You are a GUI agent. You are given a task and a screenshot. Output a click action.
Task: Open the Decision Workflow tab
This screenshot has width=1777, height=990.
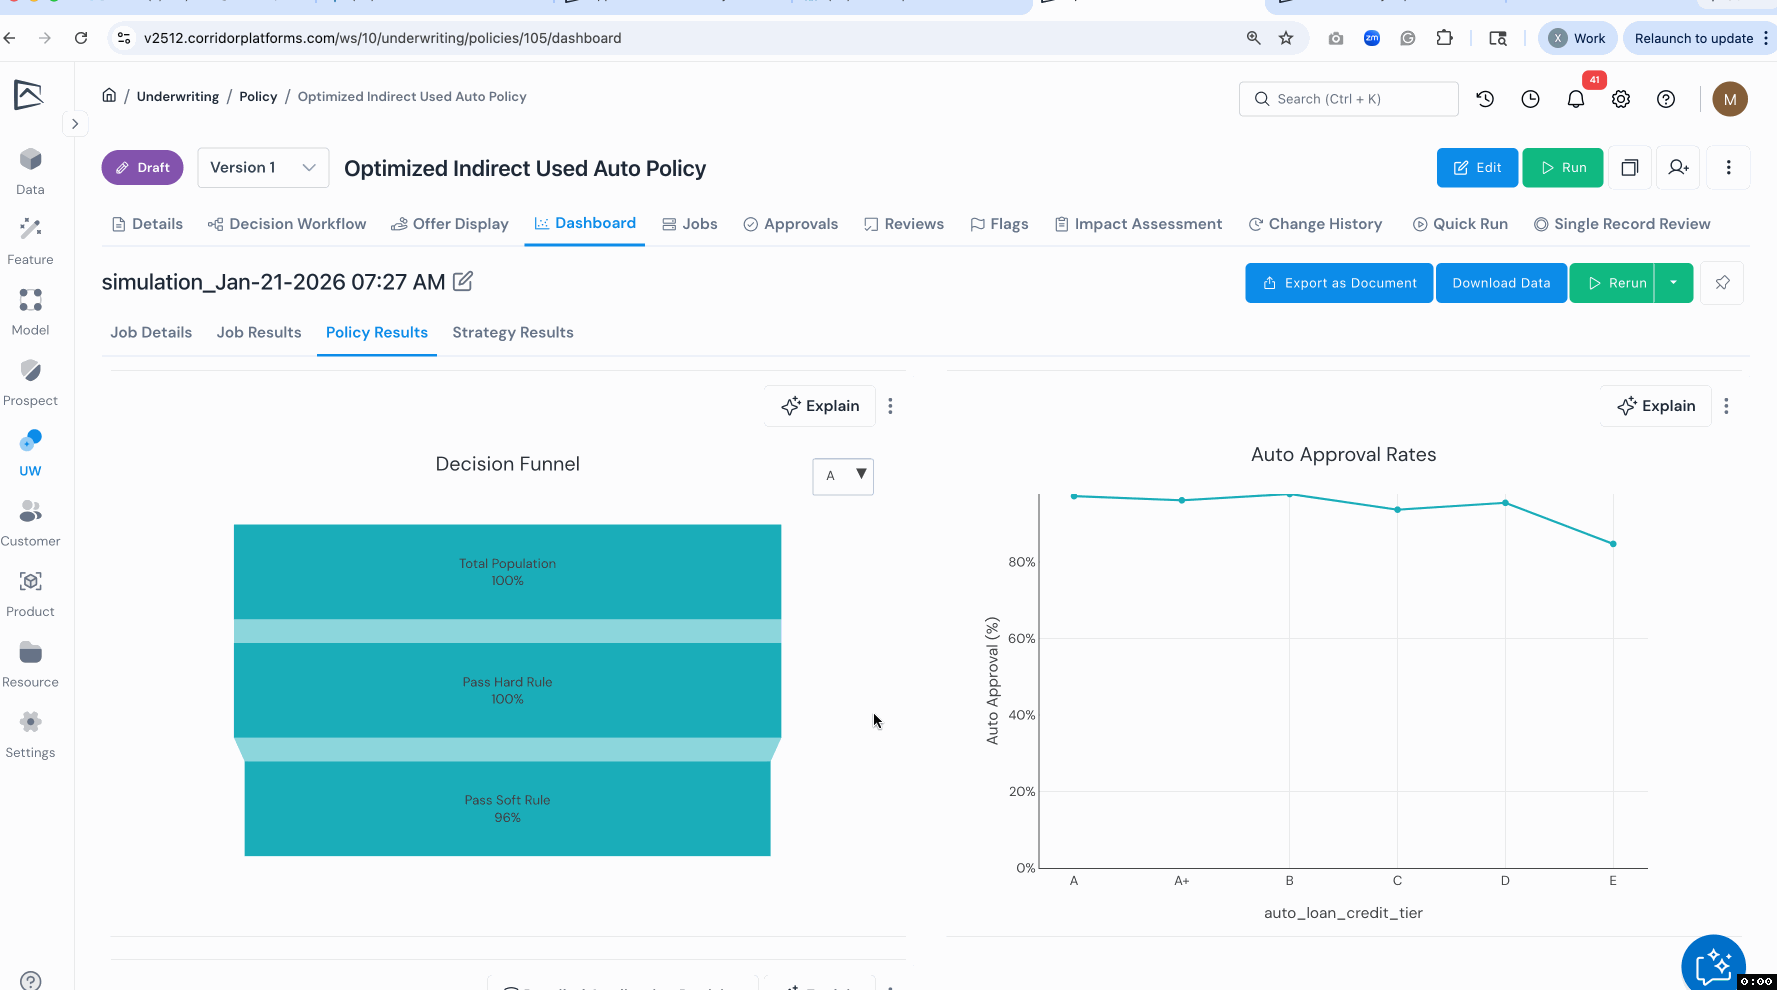(287, 224)
